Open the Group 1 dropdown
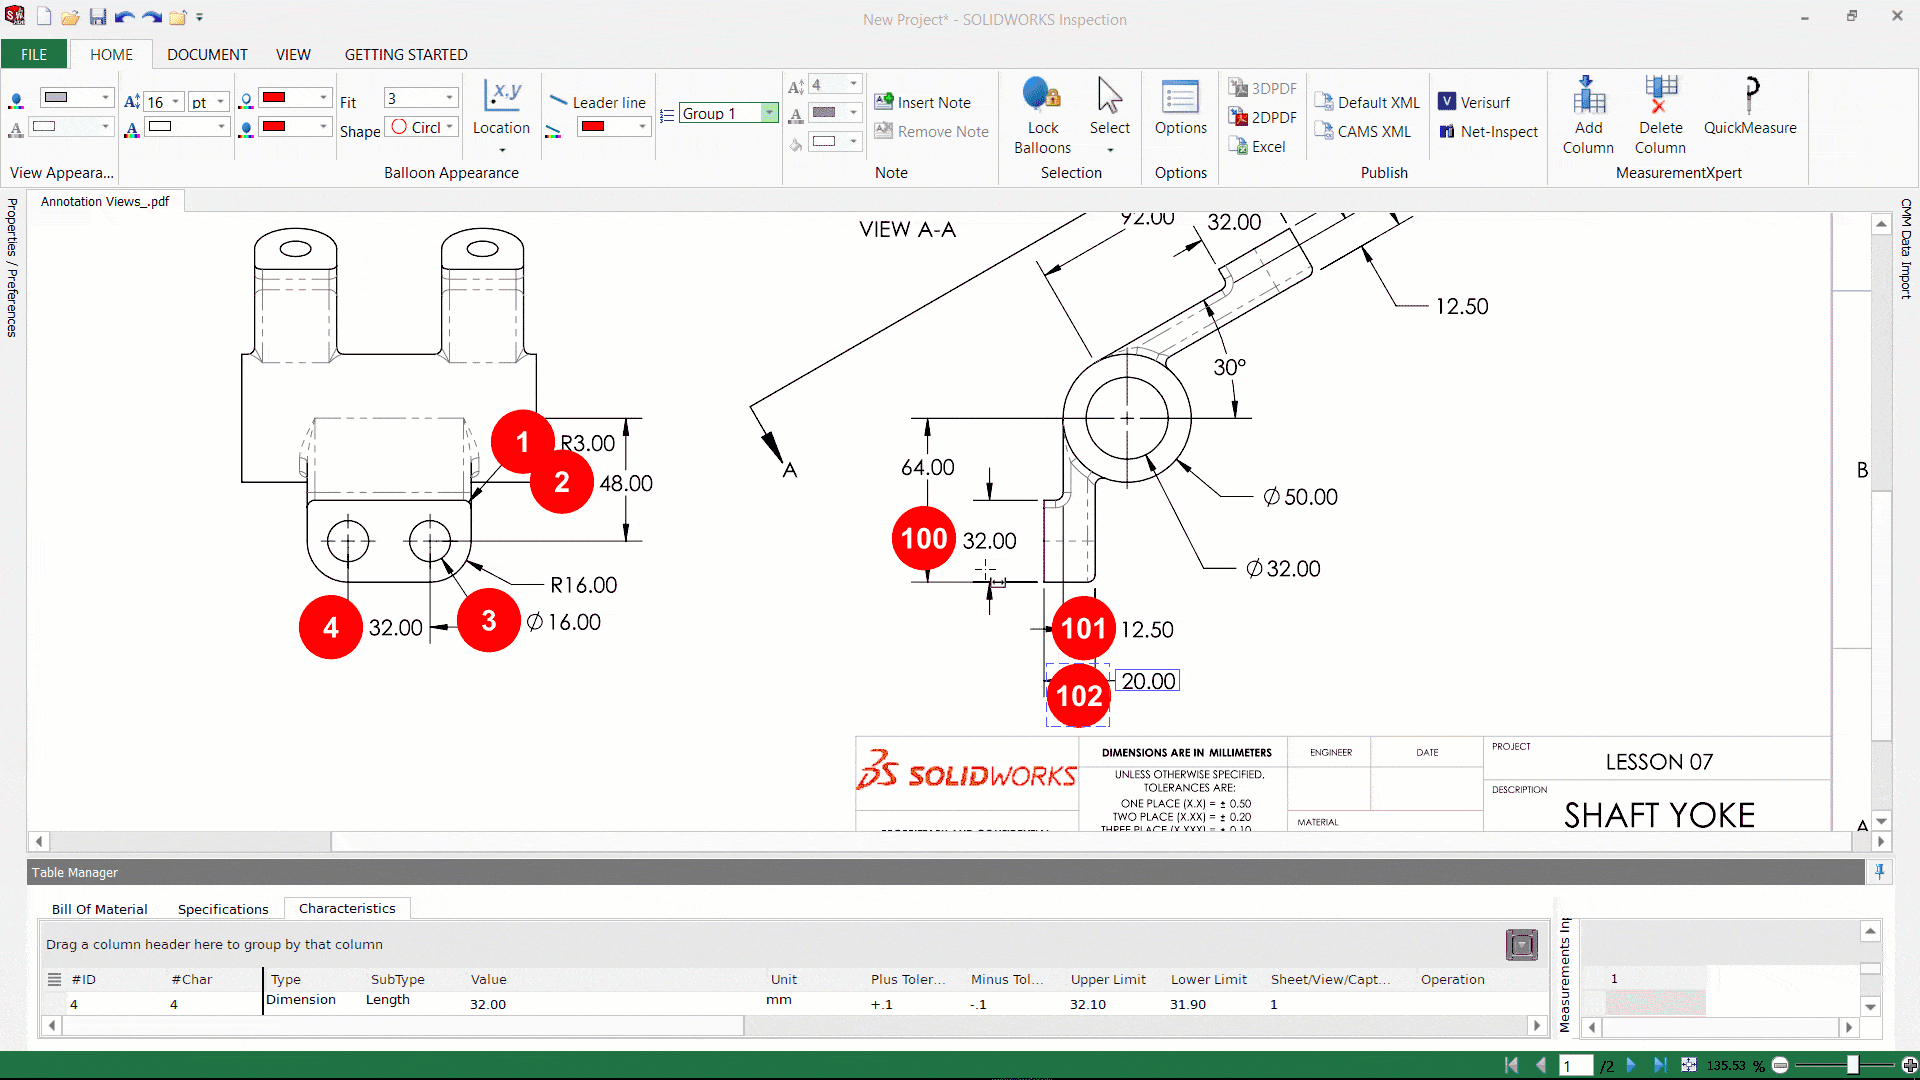 pos(769,113)
